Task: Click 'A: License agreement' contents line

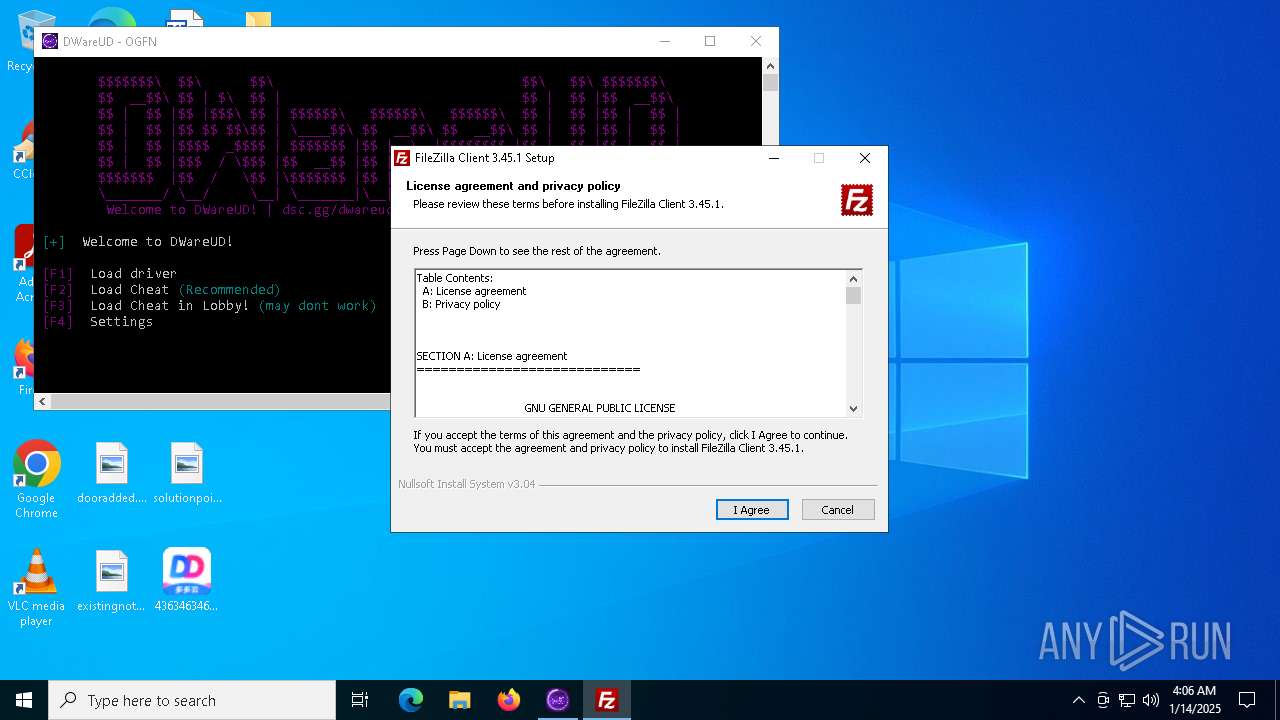Action: point(474,291)
